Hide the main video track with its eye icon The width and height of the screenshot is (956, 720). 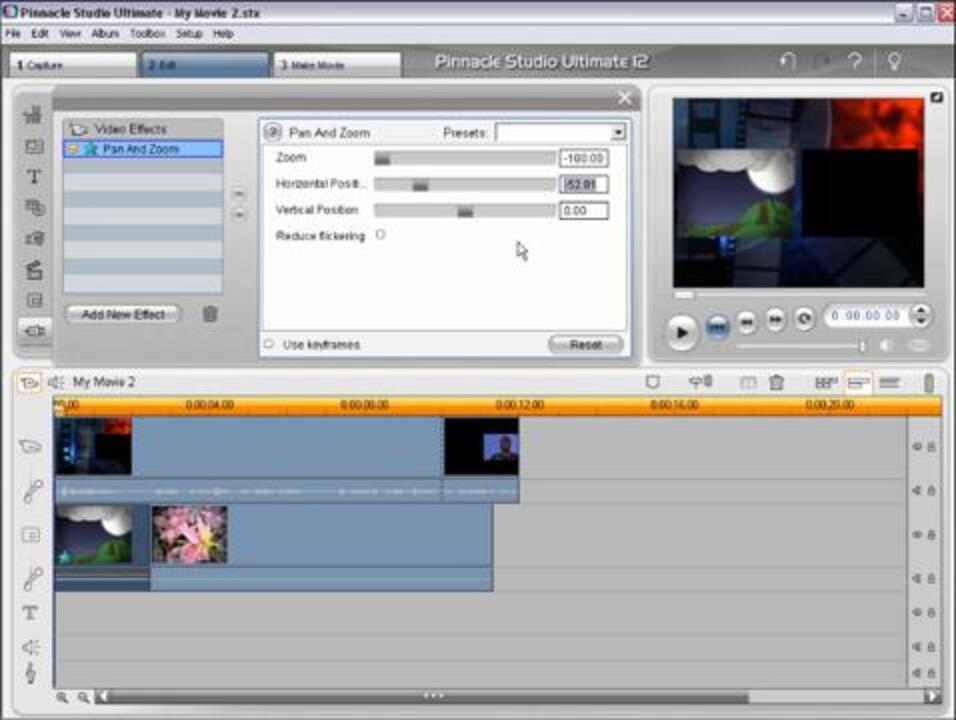tap(916, 447)
